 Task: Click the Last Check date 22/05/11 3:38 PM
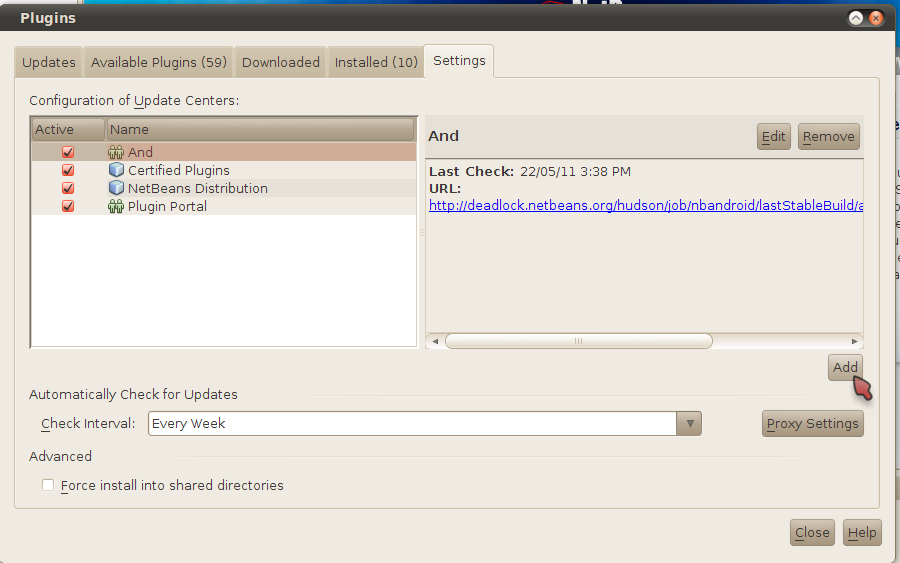pyautogui.click(x=575, y=172)
